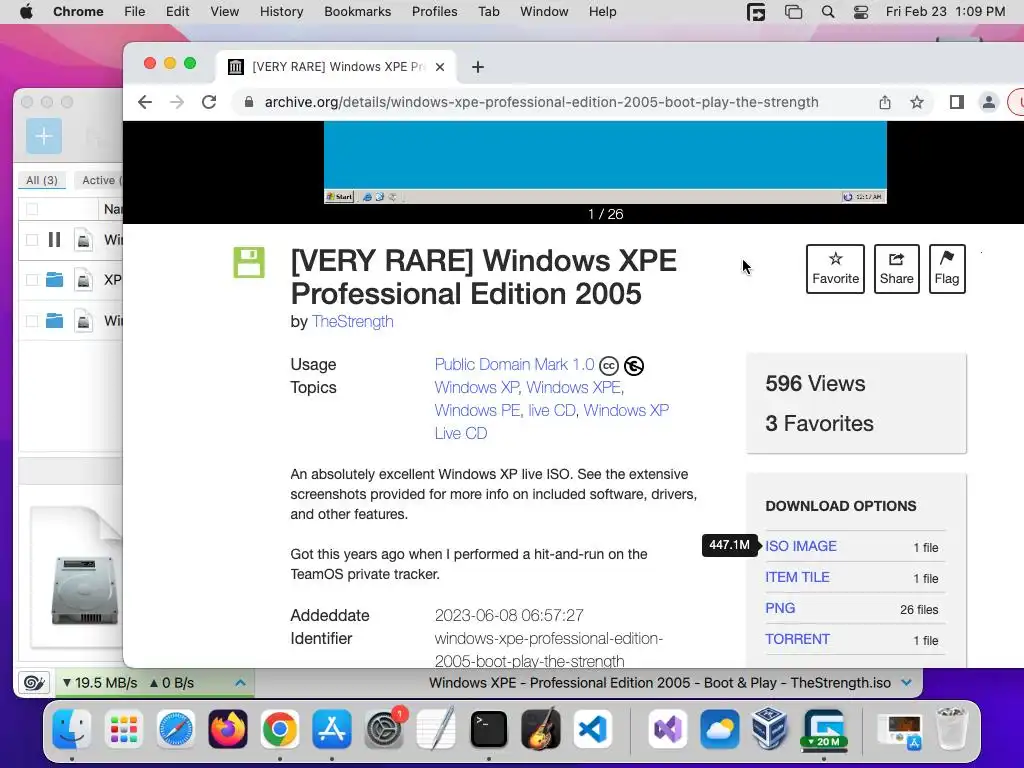
Task: Select the All (3) tab in downloader
Action: 42,180
